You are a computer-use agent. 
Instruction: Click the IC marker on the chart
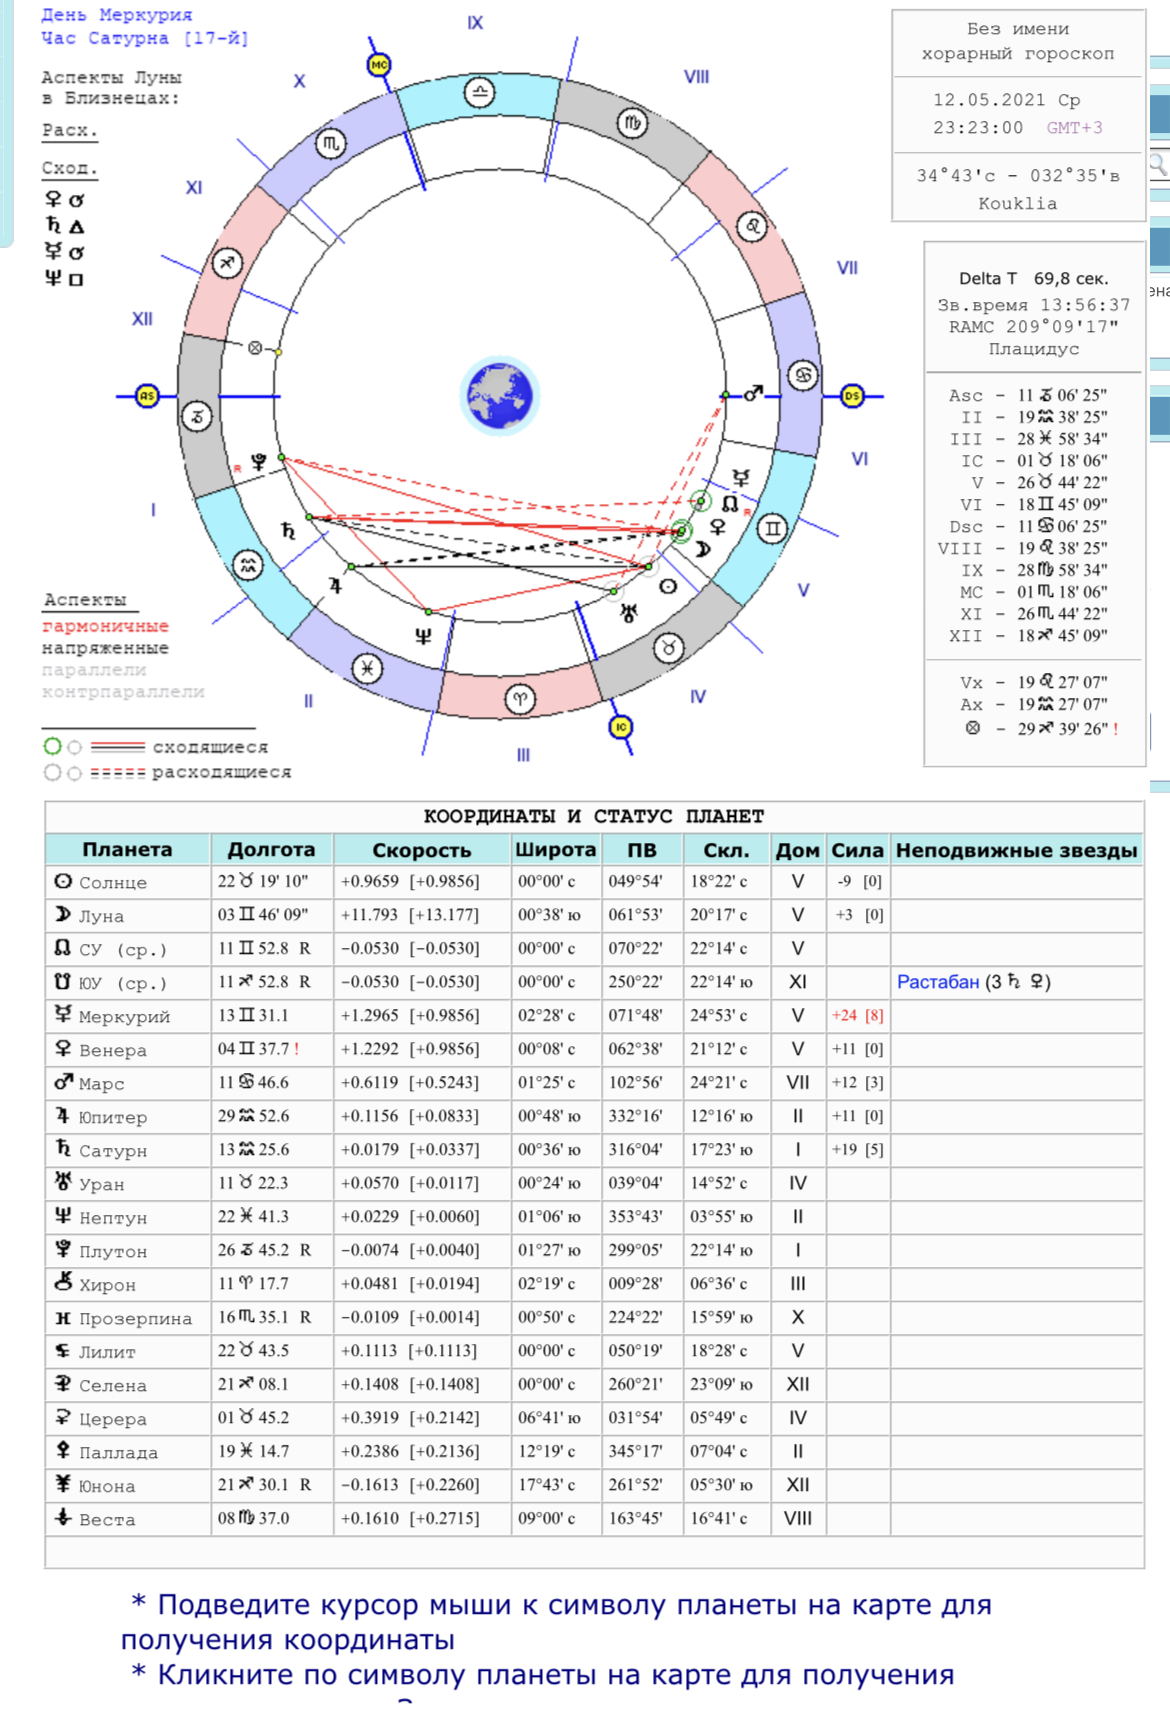621,727
